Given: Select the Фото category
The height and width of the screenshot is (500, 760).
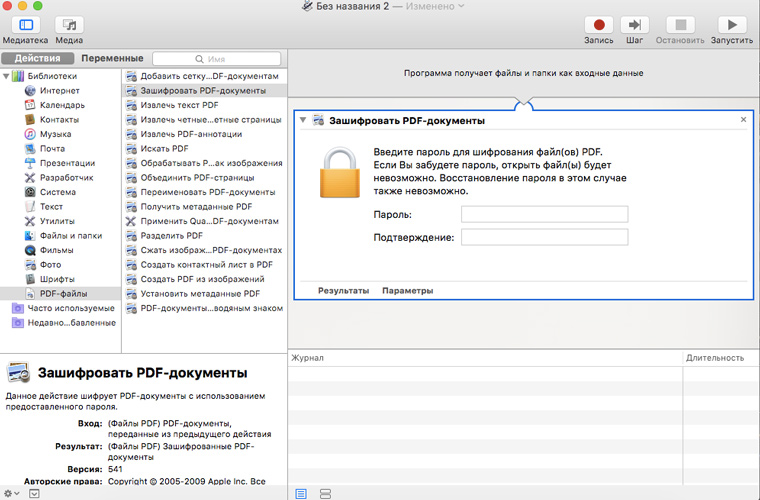Looking at the screenshot, I should (50, 265).
